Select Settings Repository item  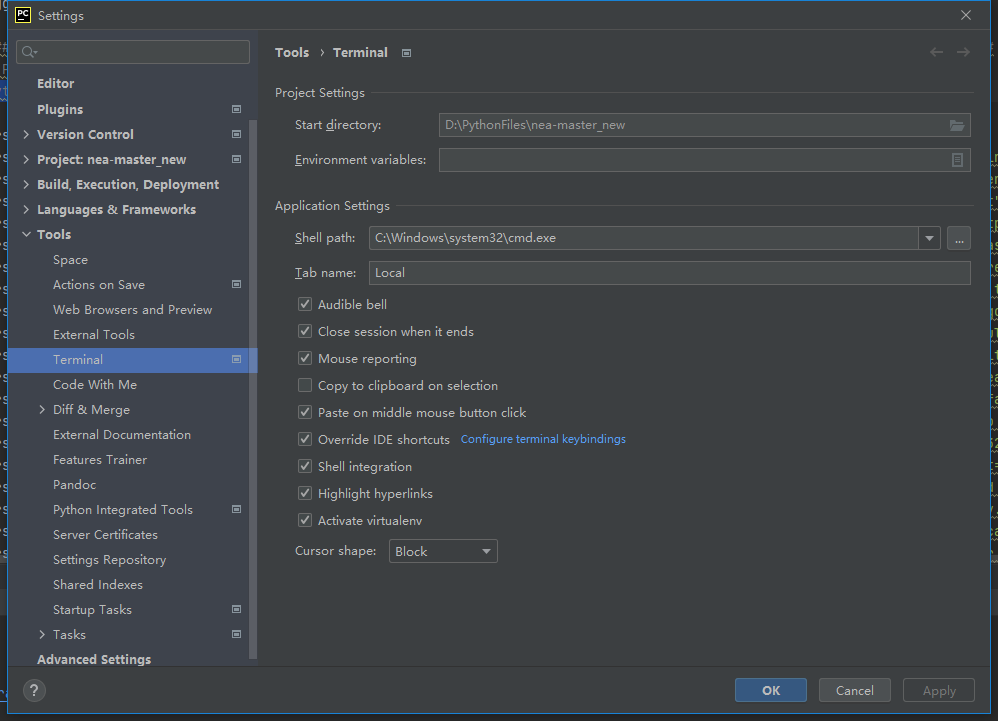click(109, 560)
